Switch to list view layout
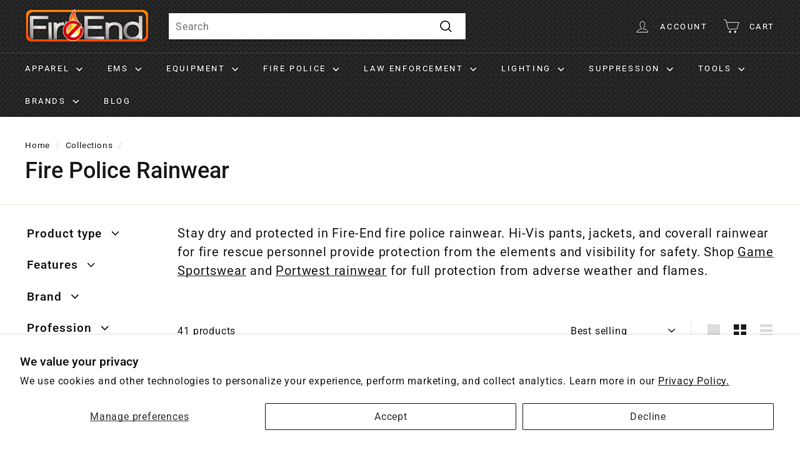Image resolution: width=800 pixels, height=450 pixels. coord(766,331)
